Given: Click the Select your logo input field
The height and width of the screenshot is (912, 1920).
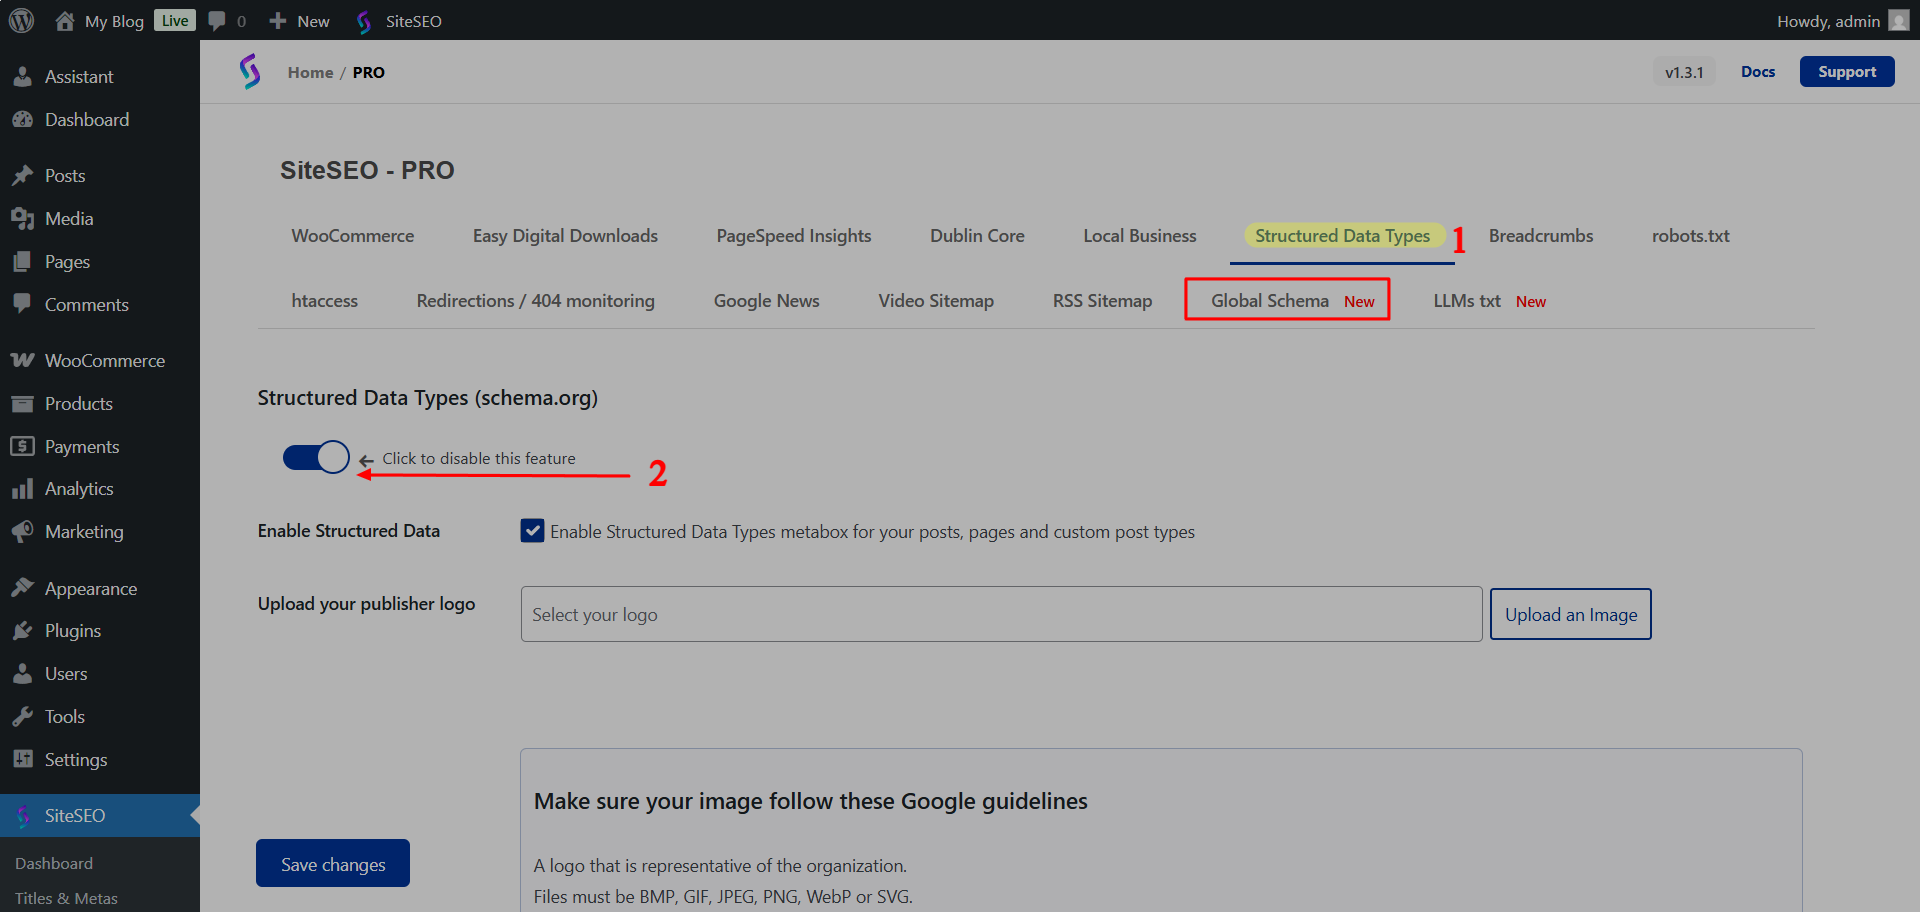Looking at the screenshot, I should click(1000, 614).
